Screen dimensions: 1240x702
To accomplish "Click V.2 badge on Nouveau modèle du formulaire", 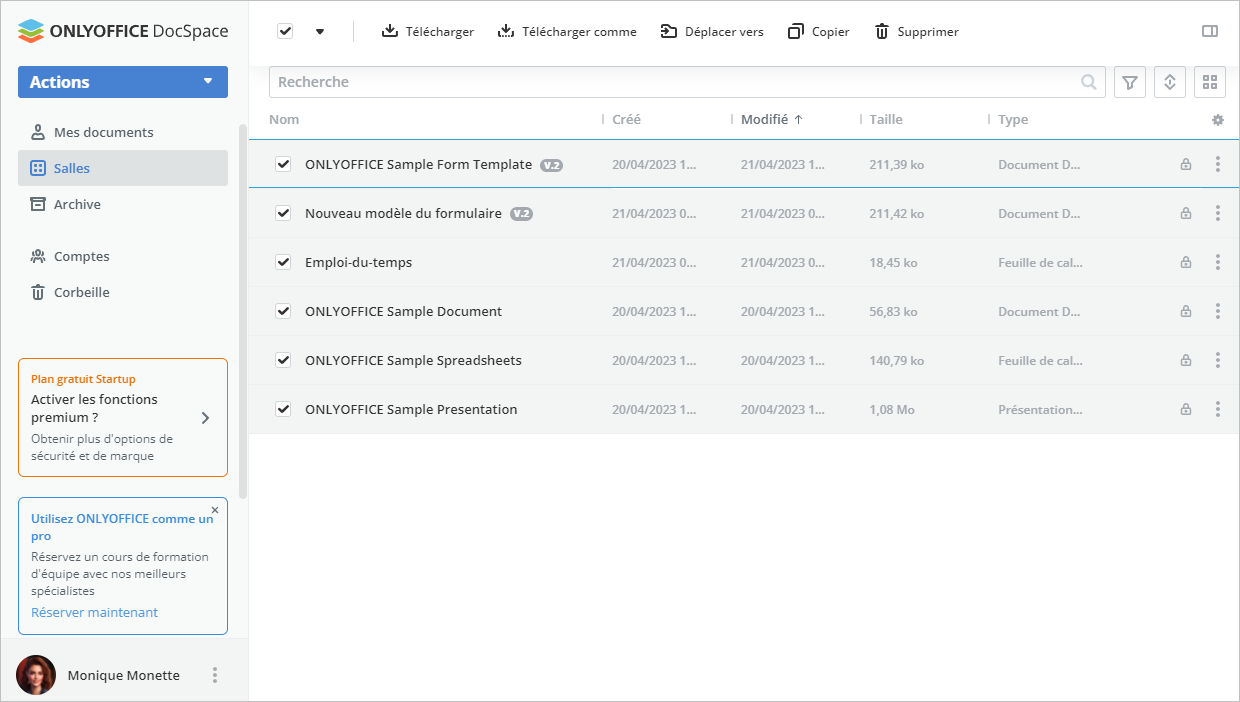I will click(521, 214).
